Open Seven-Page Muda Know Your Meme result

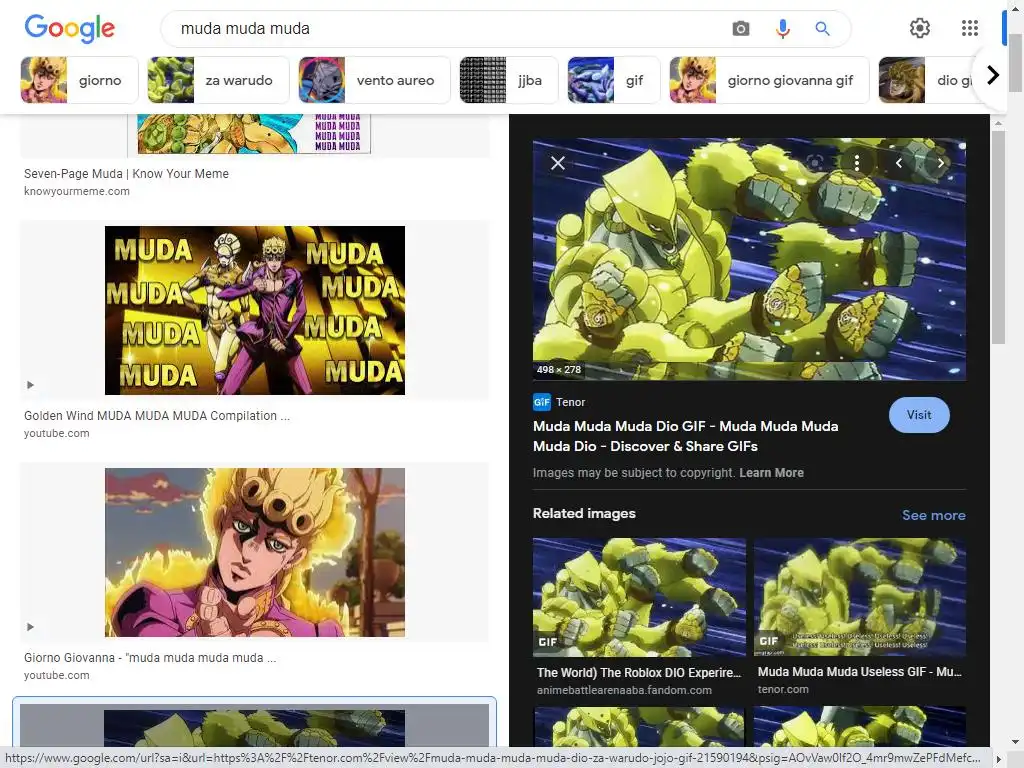(126, 174)
